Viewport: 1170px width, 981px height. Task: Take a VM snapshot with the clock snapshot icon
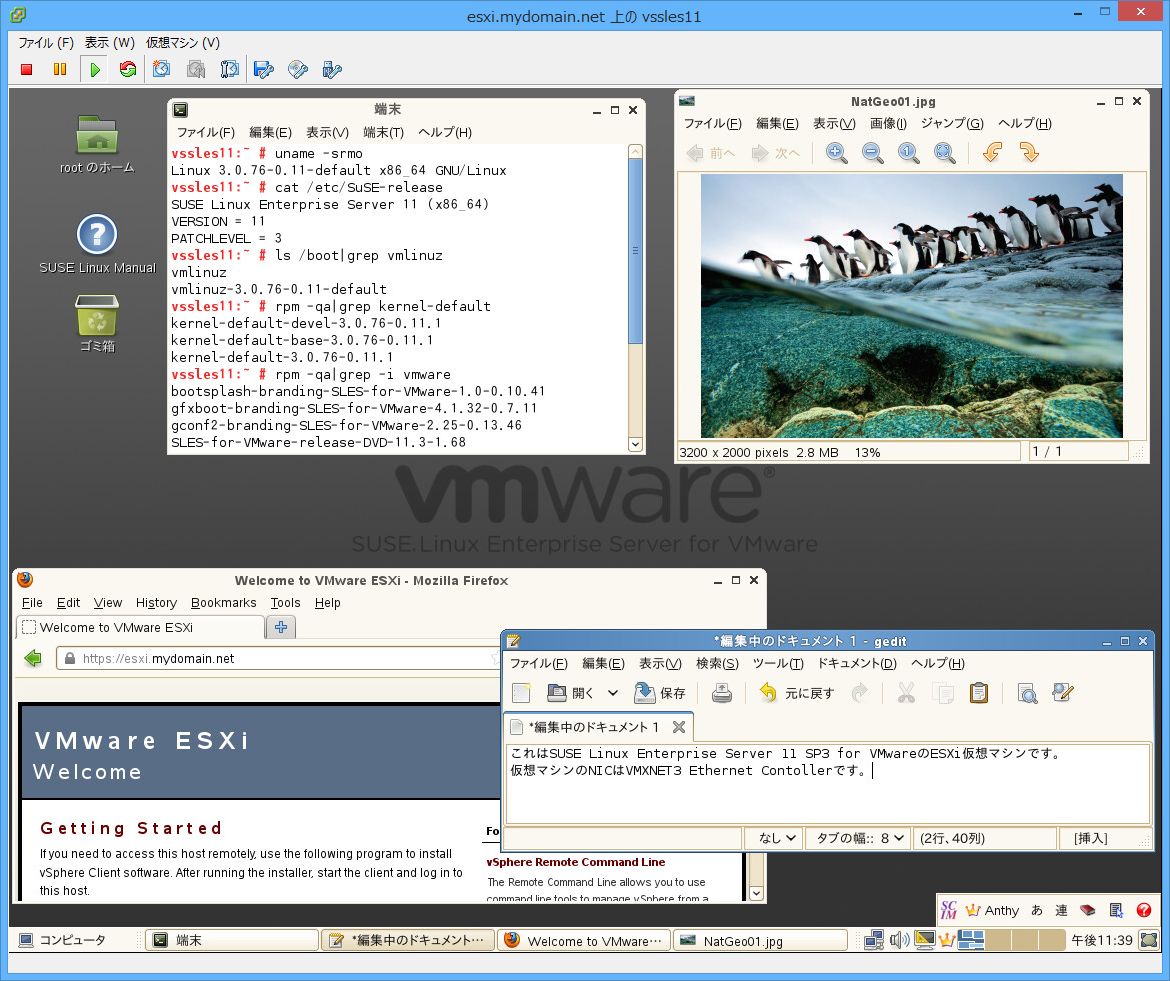(x=161, y=69)
